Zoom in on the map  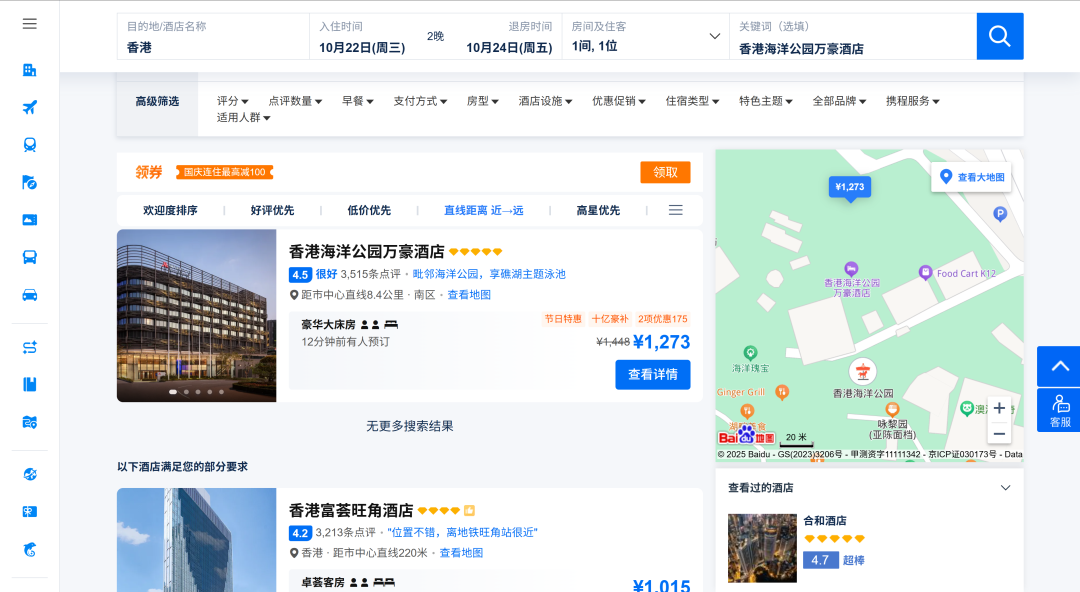pos(998,408)
